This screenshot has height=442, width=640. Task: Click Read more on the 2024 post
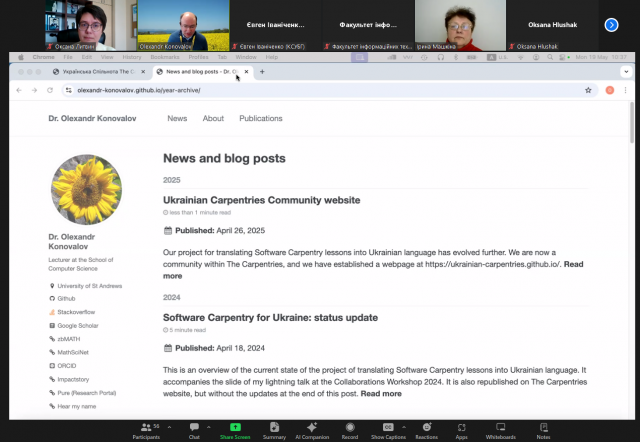381,394
